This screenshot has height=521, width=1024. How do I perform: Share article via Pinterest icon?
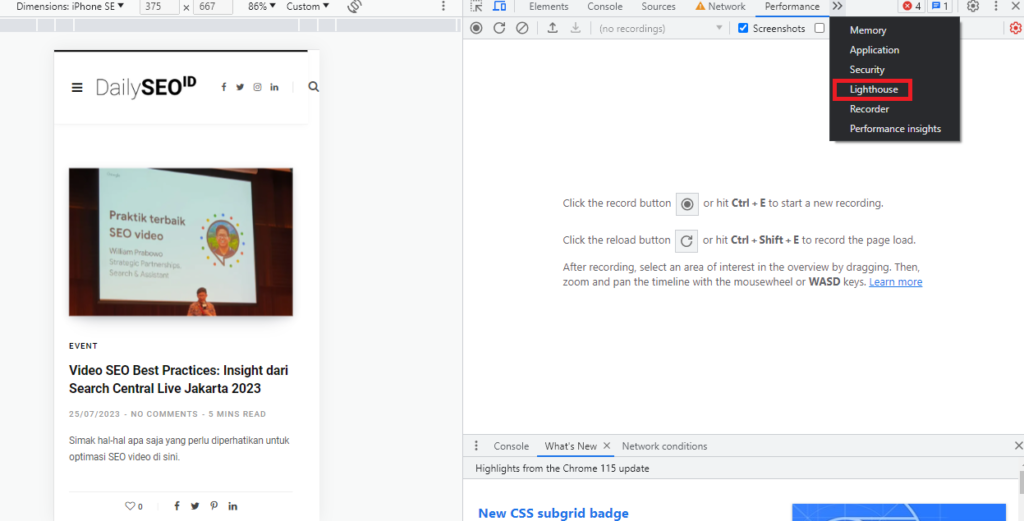214,506
